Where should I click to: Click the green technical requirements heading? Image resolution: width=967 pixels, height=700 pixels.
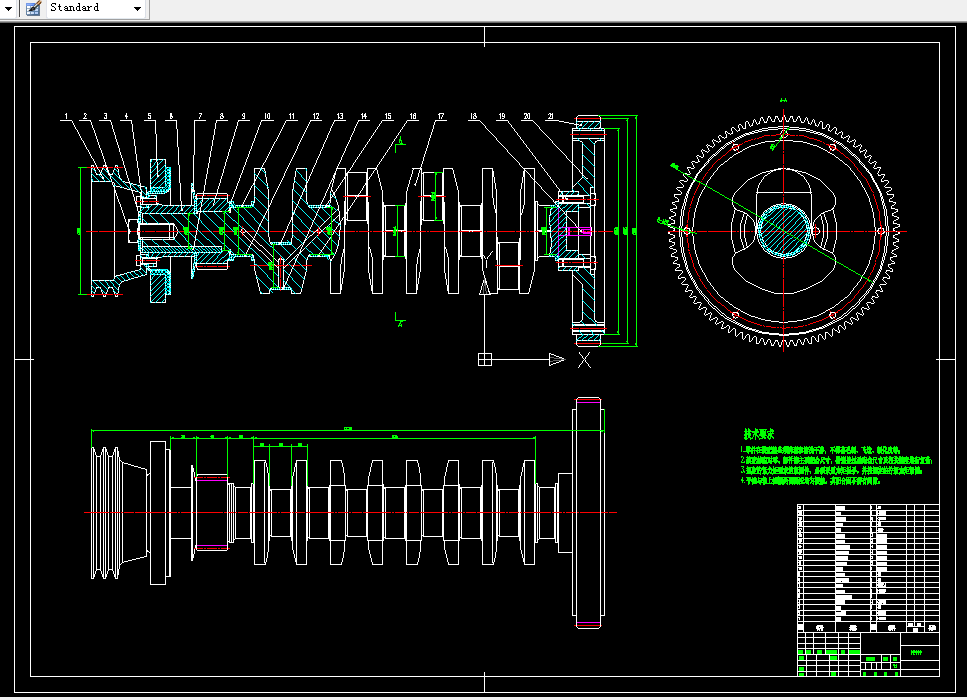tap(759, 435)
